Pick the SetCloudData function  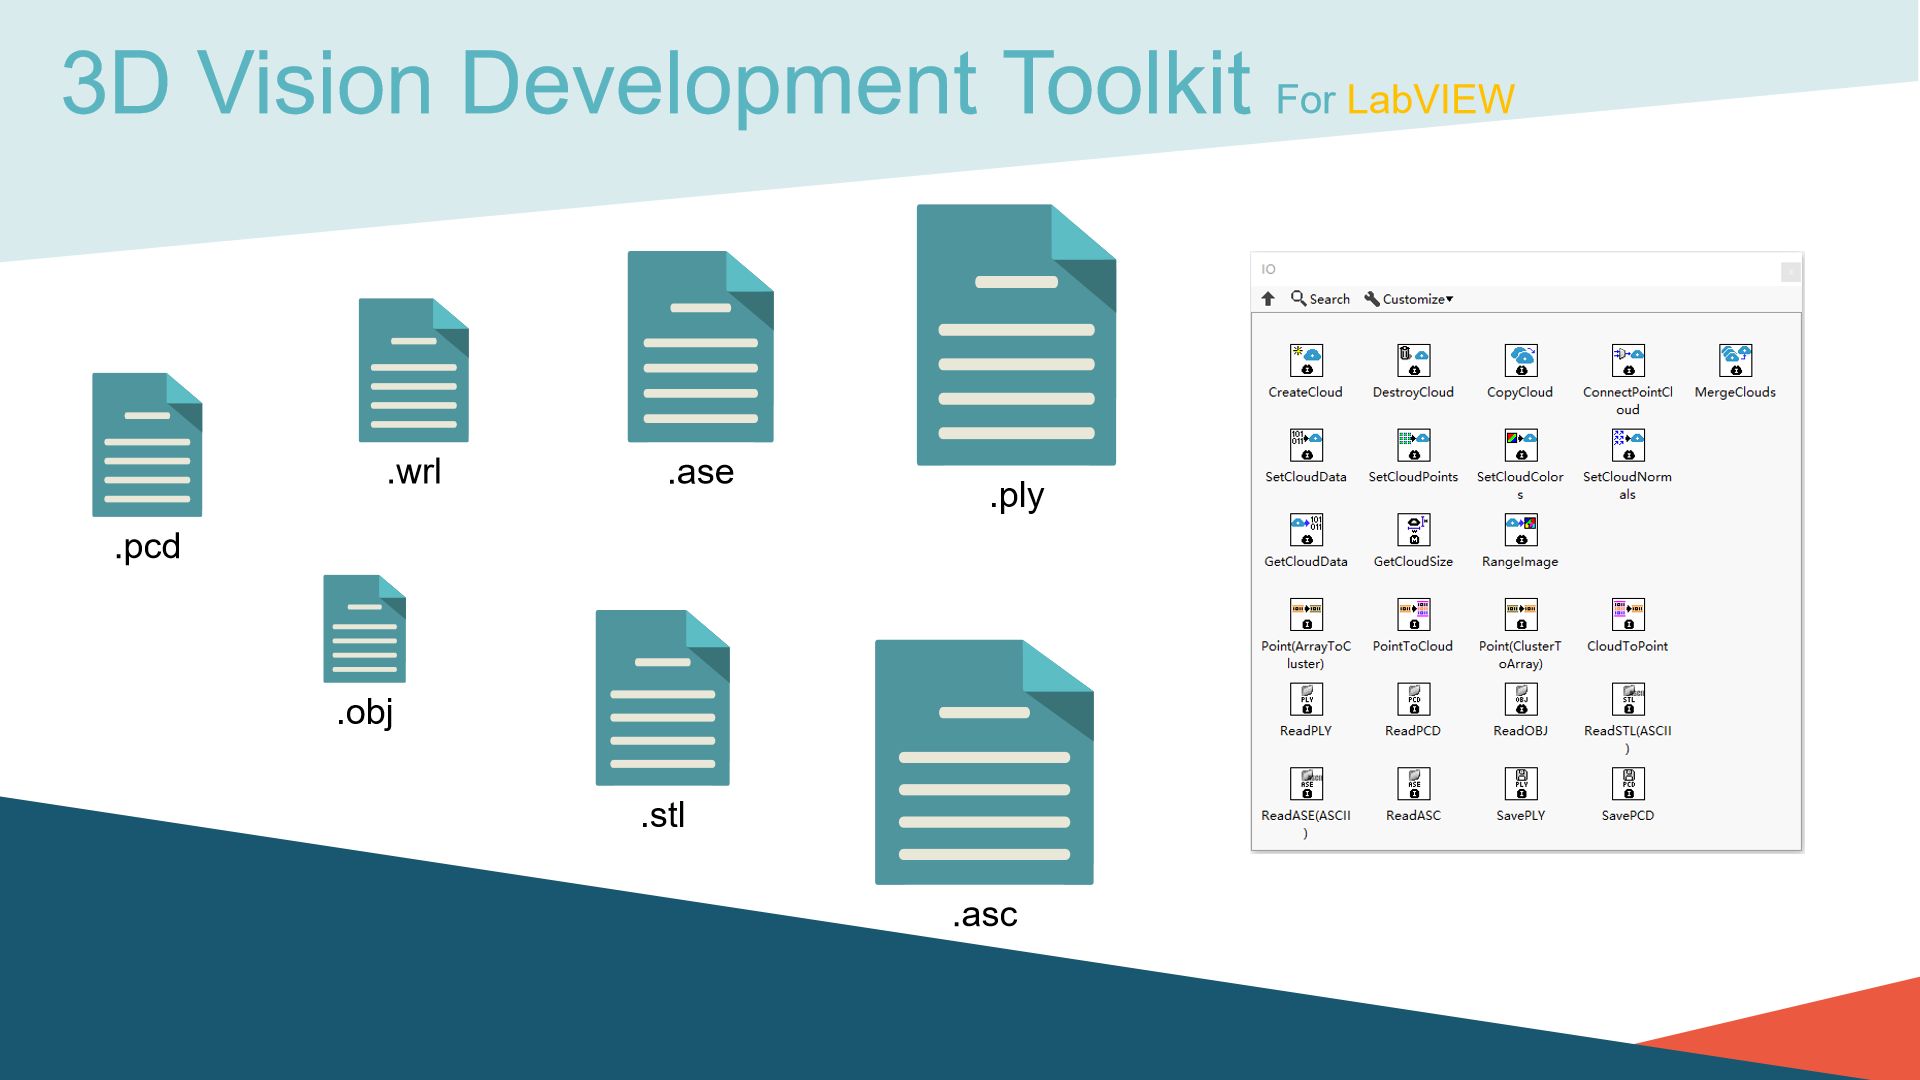coord(1306,445)
